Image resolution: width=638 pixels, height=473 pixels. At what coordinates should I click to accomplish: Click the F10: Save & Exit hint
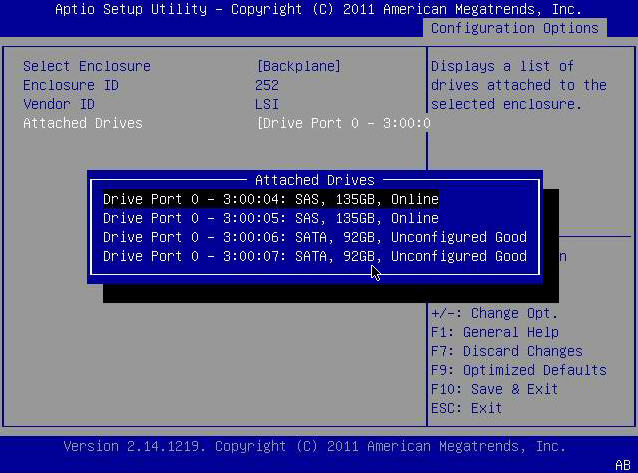pyautogui.click(x=494, y=389)
